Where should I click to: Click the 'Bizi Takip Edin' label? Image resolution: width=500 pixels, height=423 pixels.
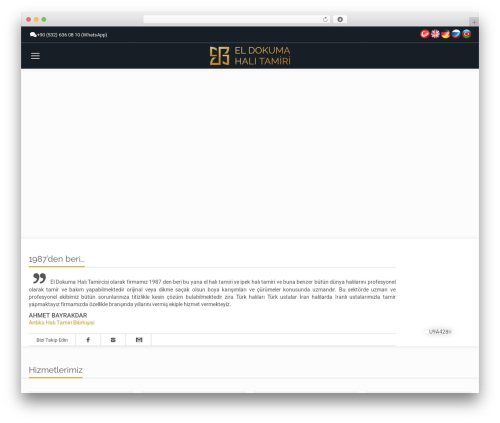coord(52,340)
